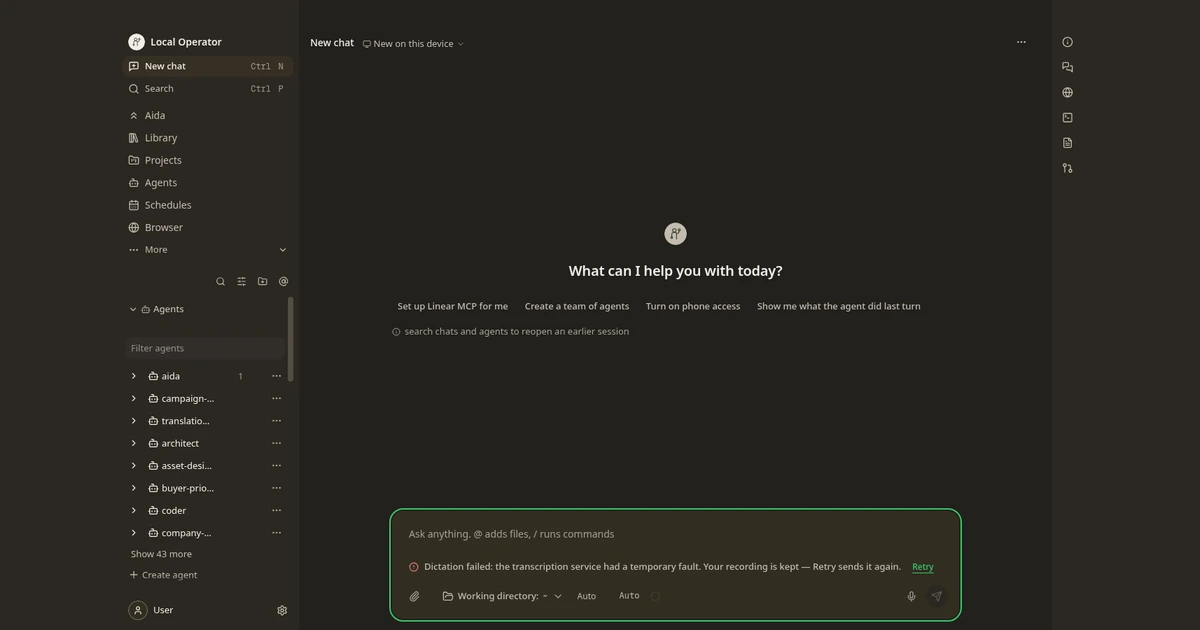Select the coder agent
Image resolution: width=1200 pixels, height=630 pixels.
coord(174,511)
